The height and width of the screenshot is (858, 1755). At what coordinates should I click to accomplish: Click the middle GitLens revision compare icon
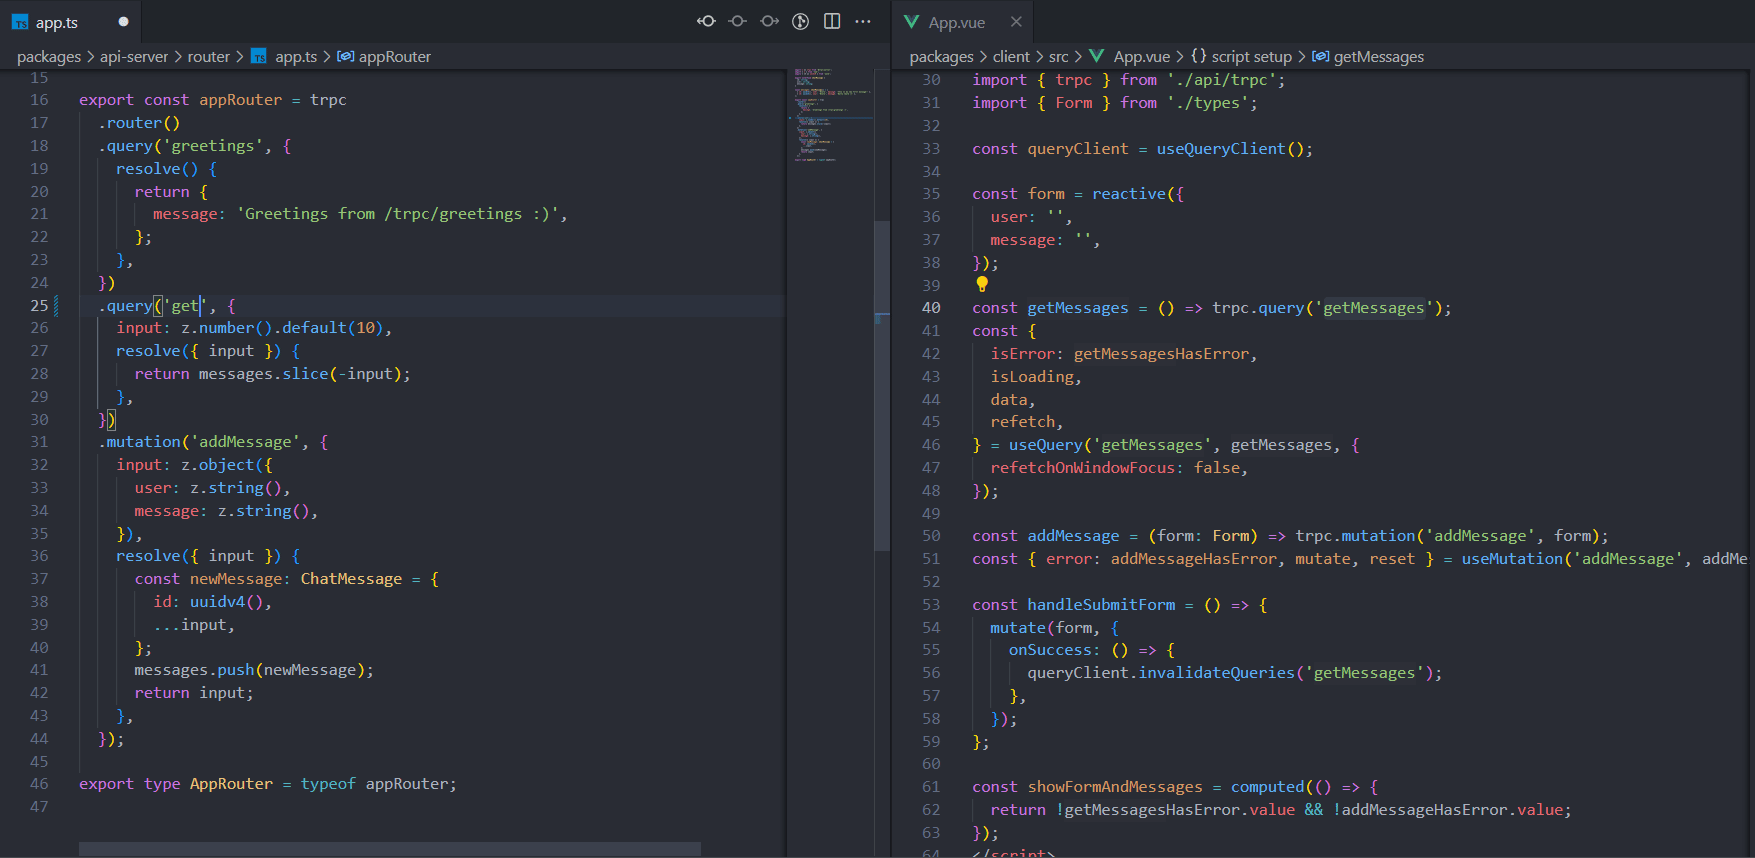coord(738,21)
